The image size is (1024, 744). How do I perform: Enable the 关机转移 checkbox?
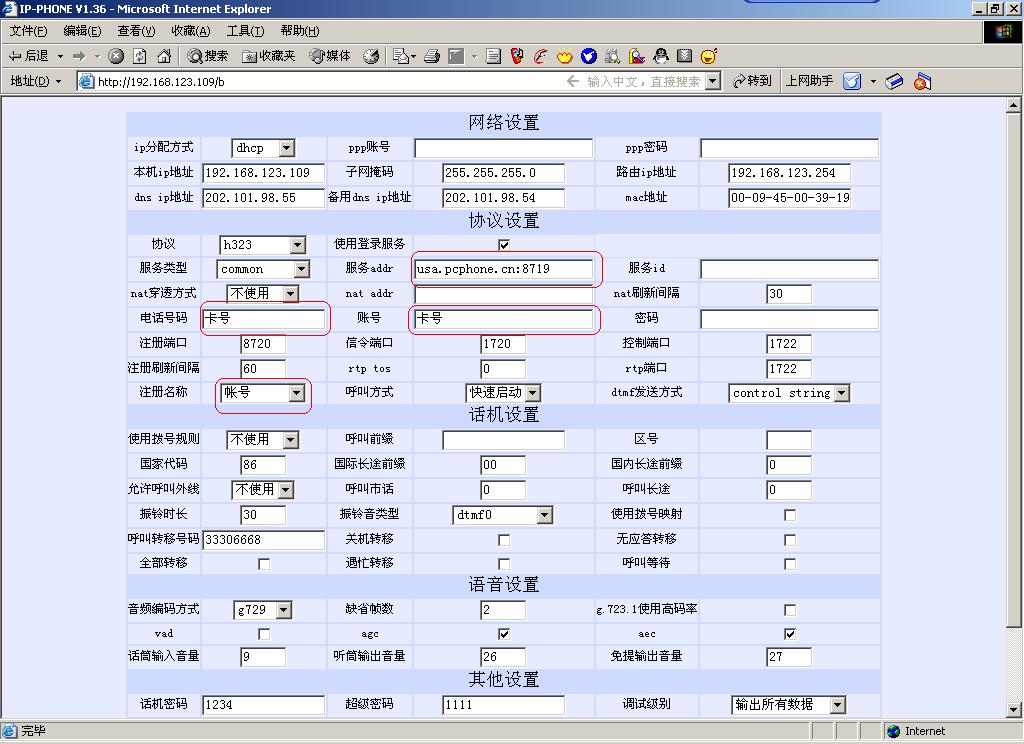(504, 540)
